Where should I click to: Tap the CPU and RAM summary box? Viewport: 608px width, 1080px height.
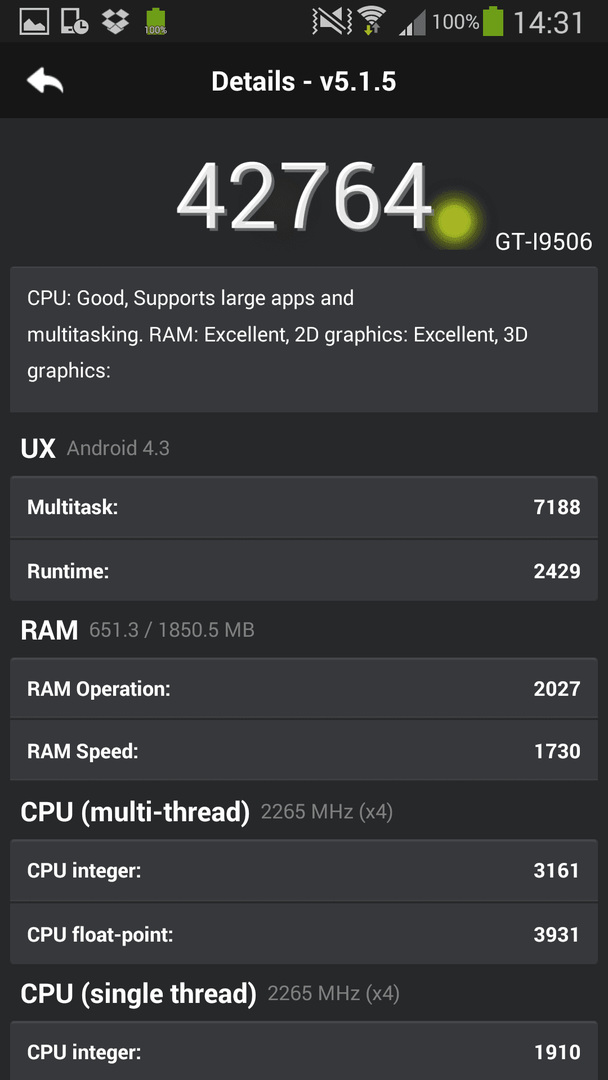(x=304, y=340)
